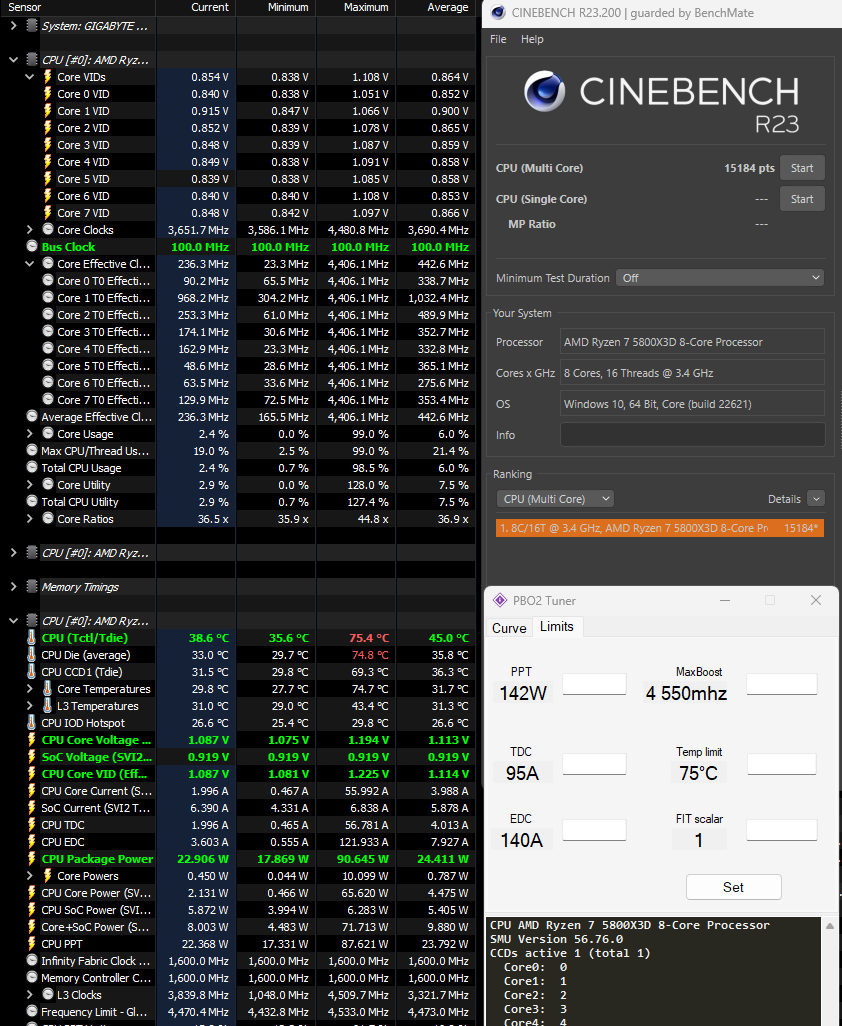Screen dimensions: 842x1026
Task: Click the CPU Core Voltage lightning icon
Action: pyautogui.click(x=32, y=739)
